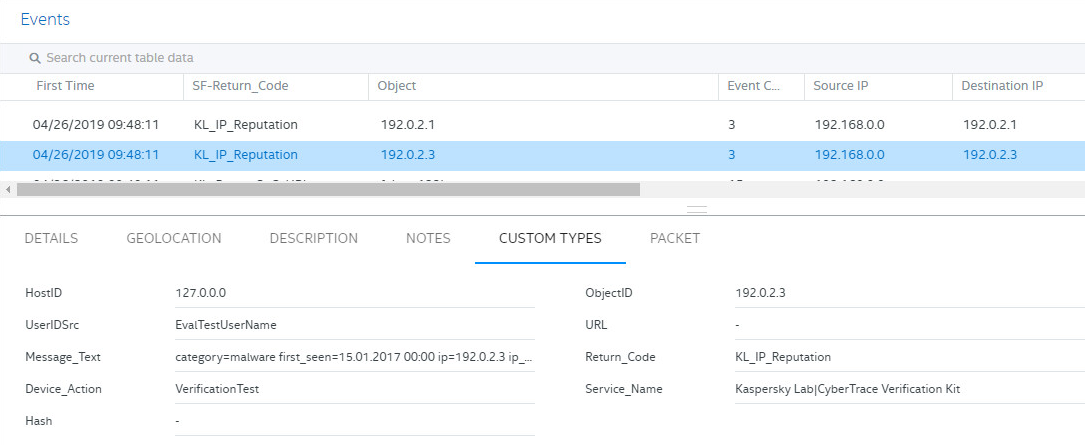The image size is (1085, 445).
Task: Open the DETAILS tab
Action: [x=51, y=239]
